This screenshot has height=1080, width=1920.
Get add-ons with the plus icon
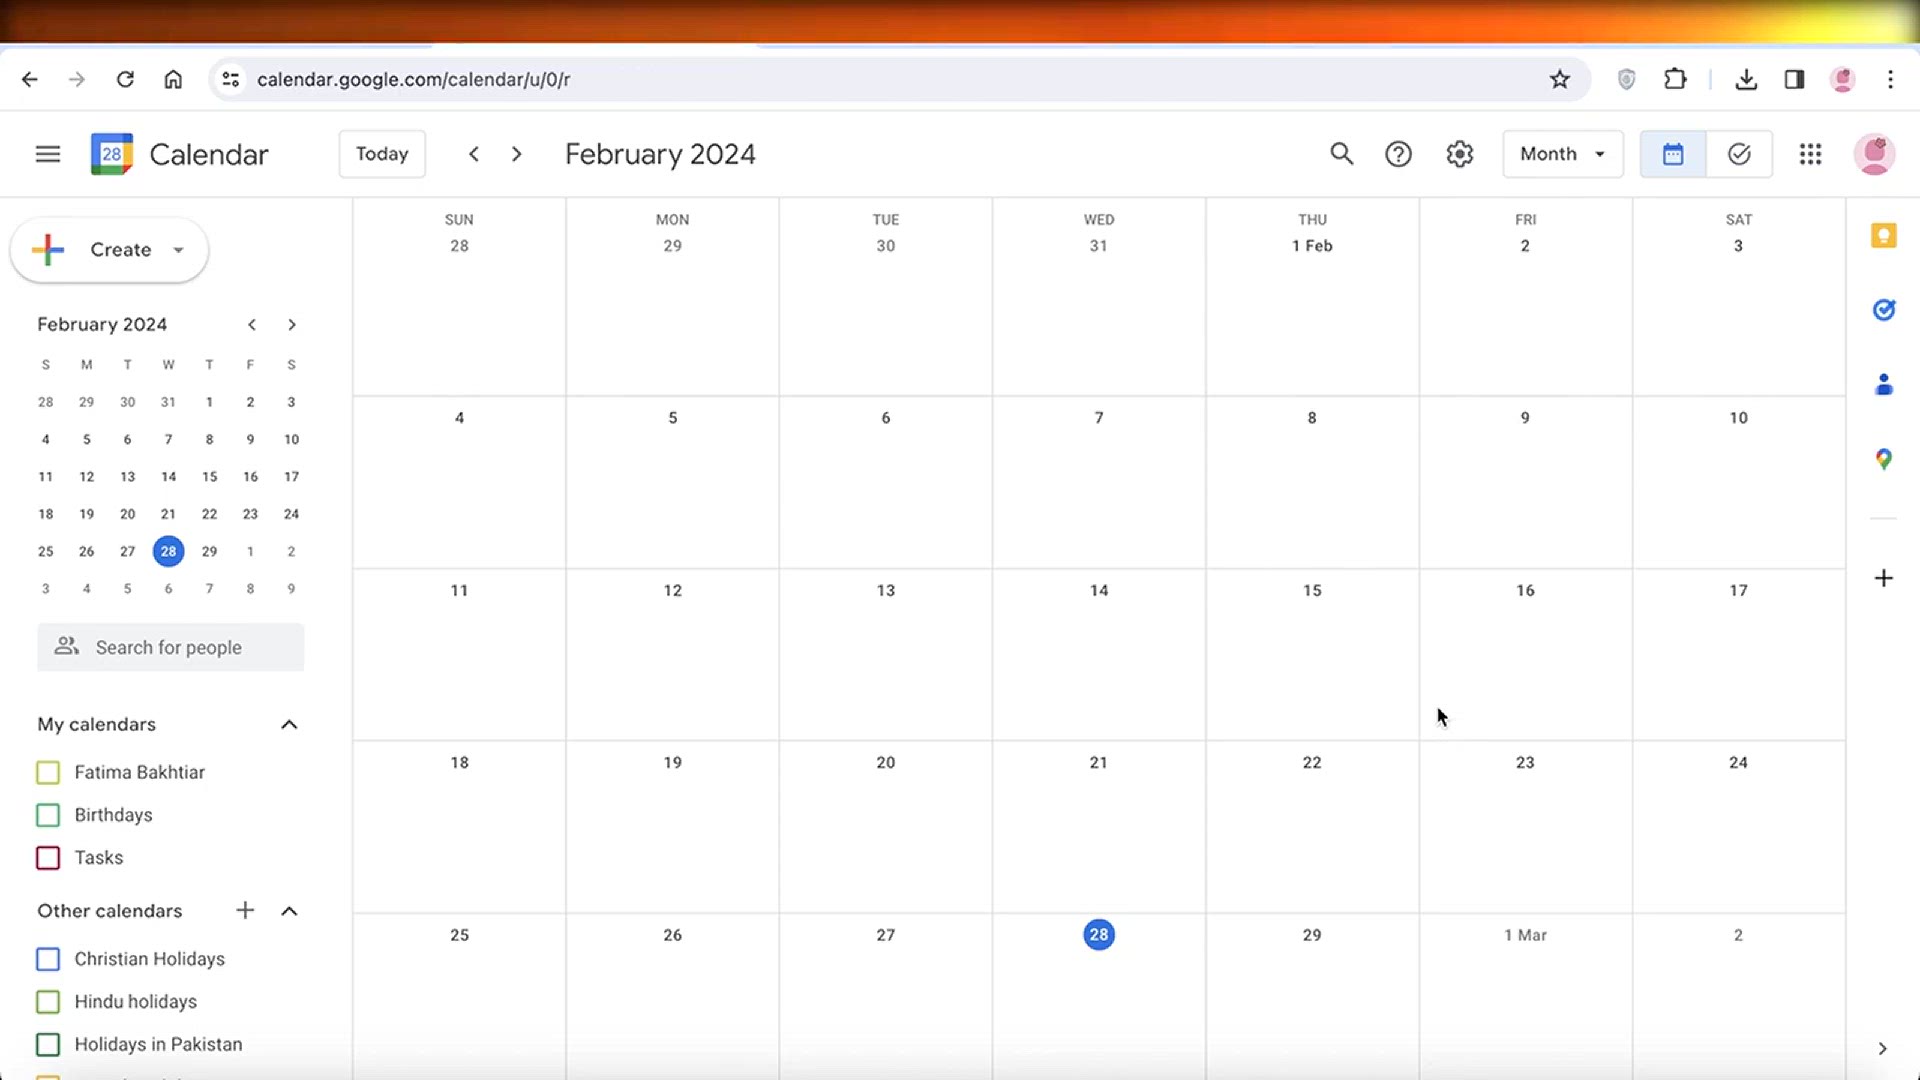(1883, 578)
